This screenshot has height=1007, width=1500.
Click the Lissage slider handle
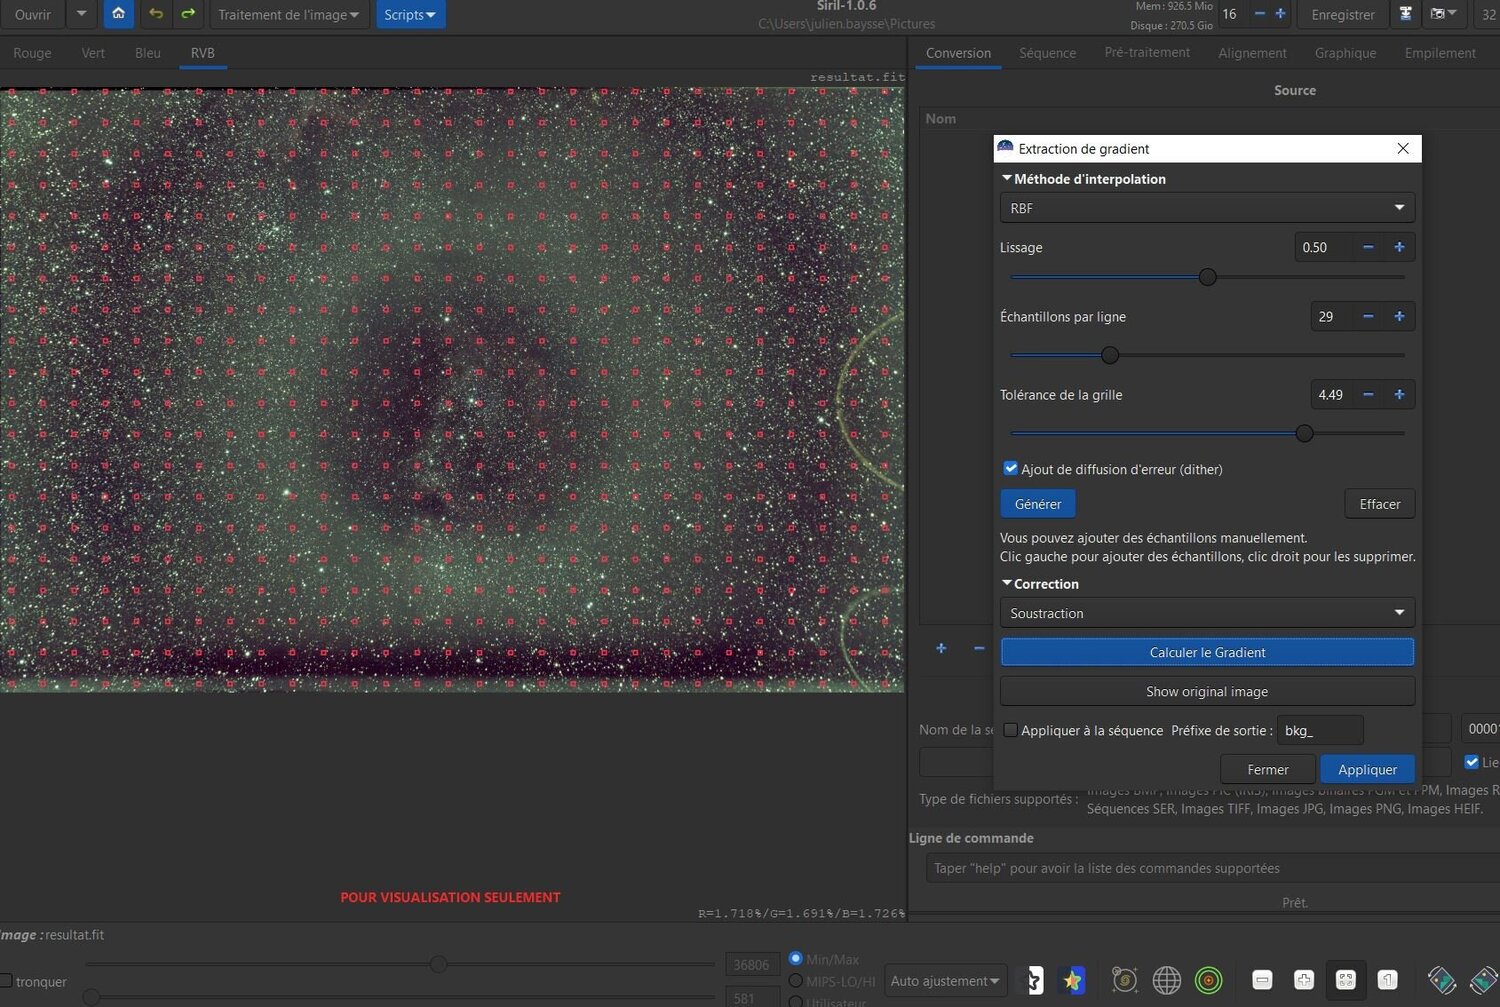[x=1208, y=277]
